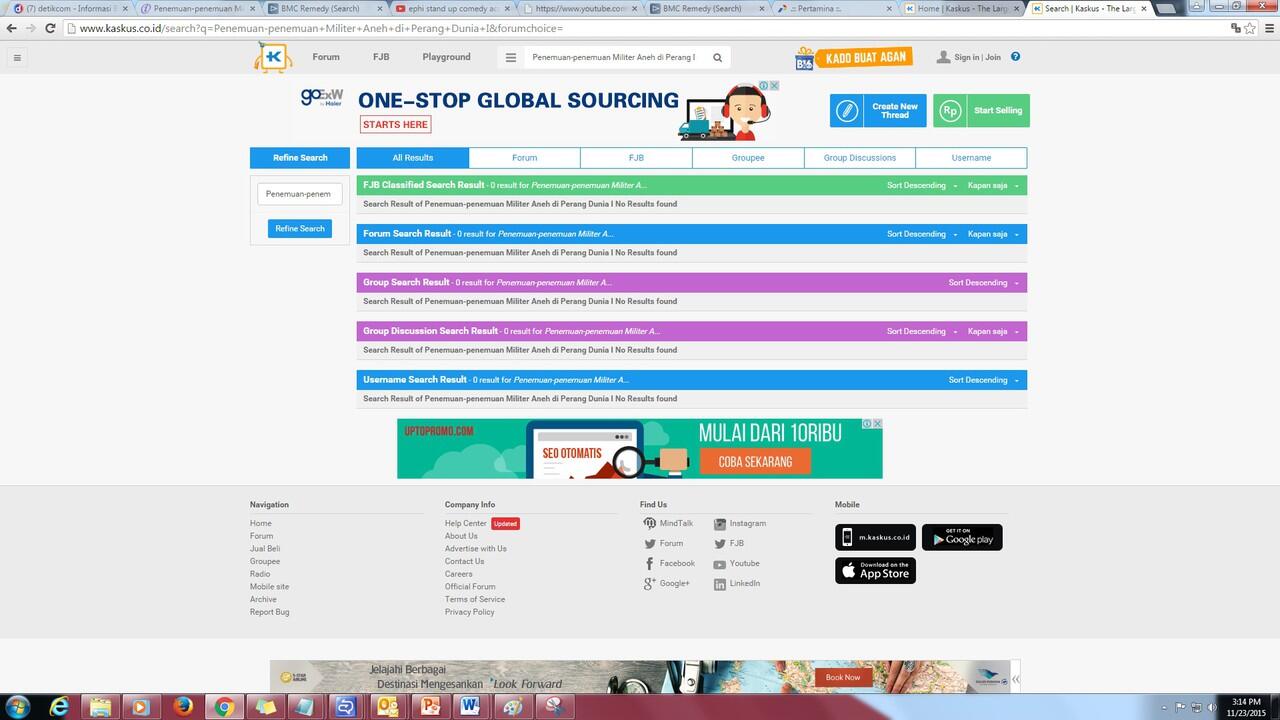Screen dimensions: 1280x720
Task: Switch to the FJB results tab
Action: tap(636, 158)
